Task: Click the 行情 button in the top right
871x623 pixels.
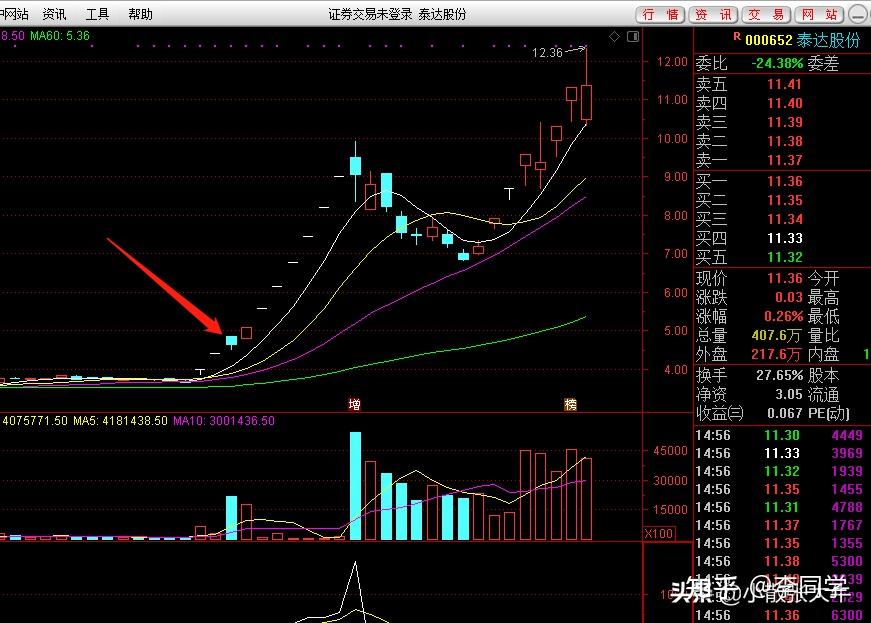Action: coord(660,15)
